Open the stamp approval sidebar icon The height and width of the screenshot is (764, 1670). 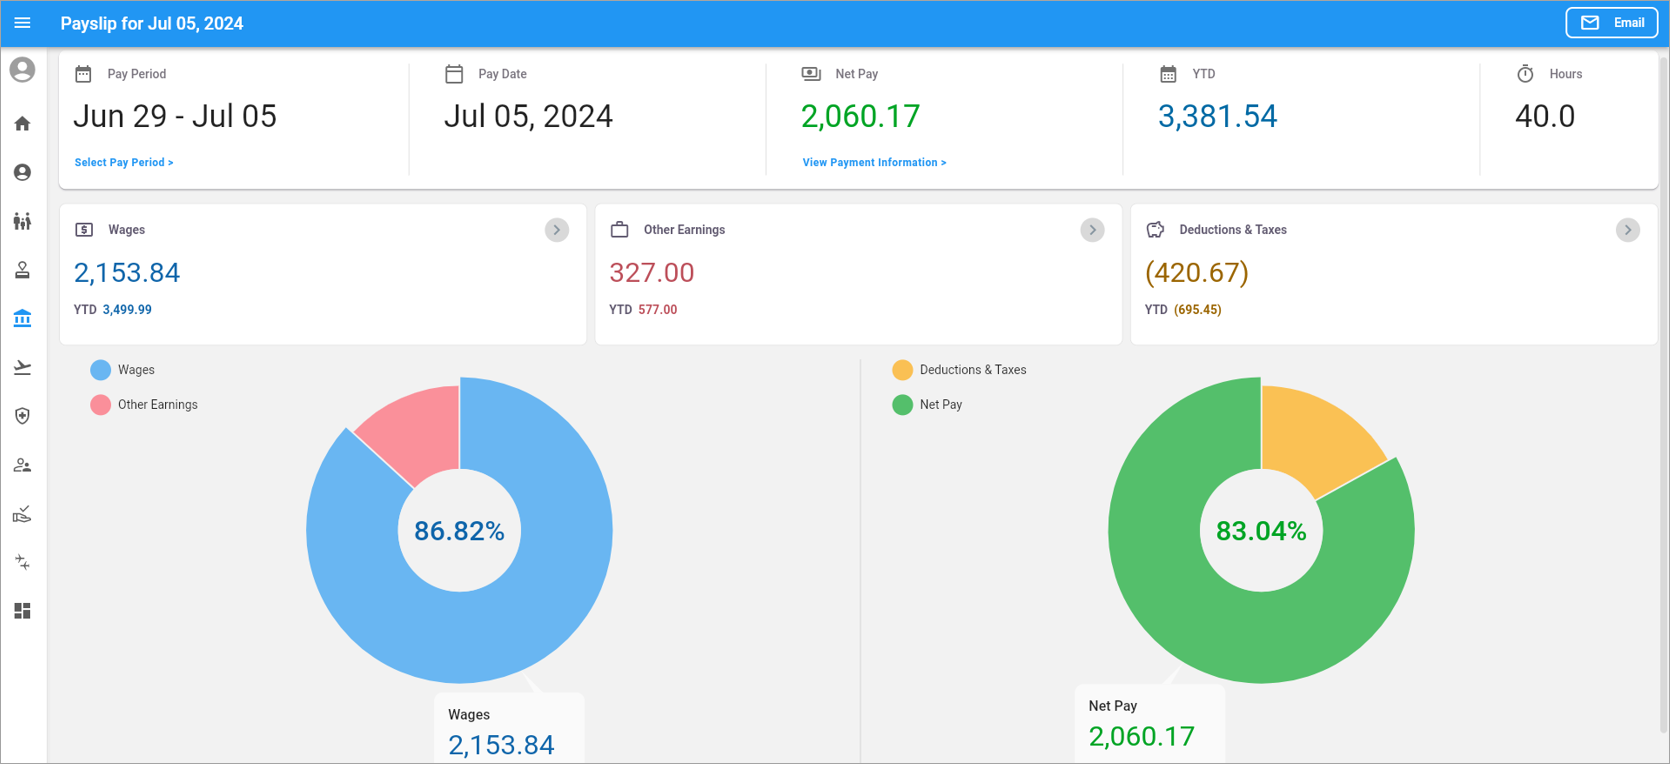tap(22, 270)
